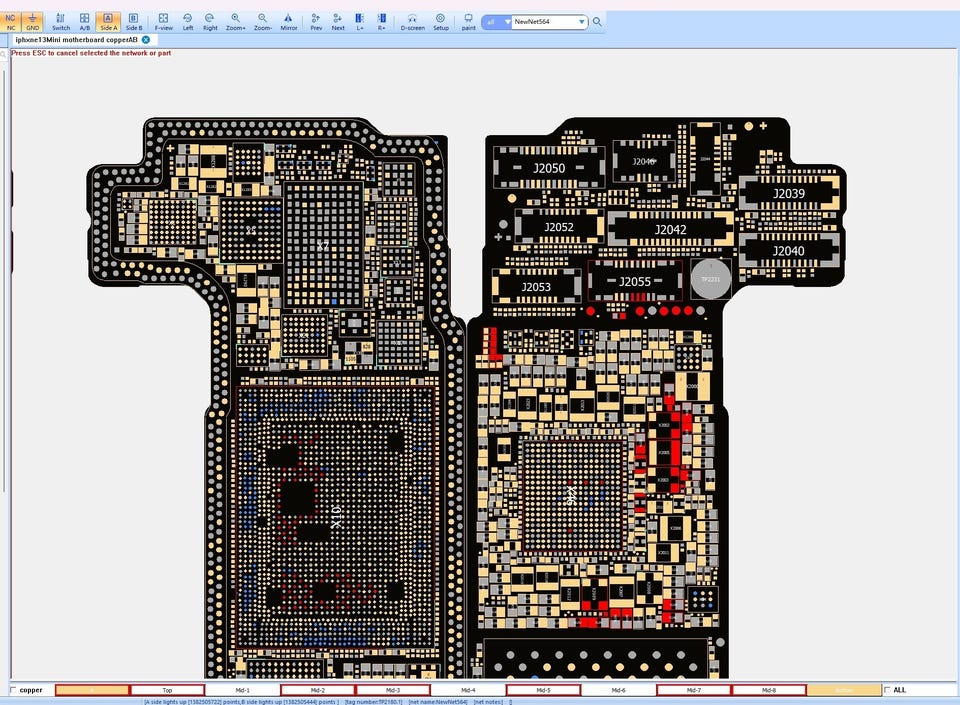
Task: Click the search magnifier button
Action: point(598,22)
